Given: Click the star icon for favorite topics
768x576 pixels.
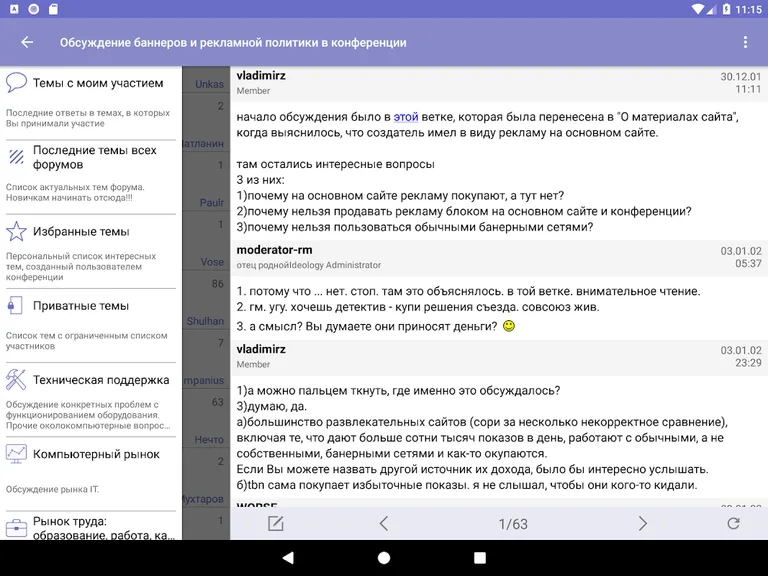Looking at the screenshot, I should pyautogui.click(x=16, y=231).
